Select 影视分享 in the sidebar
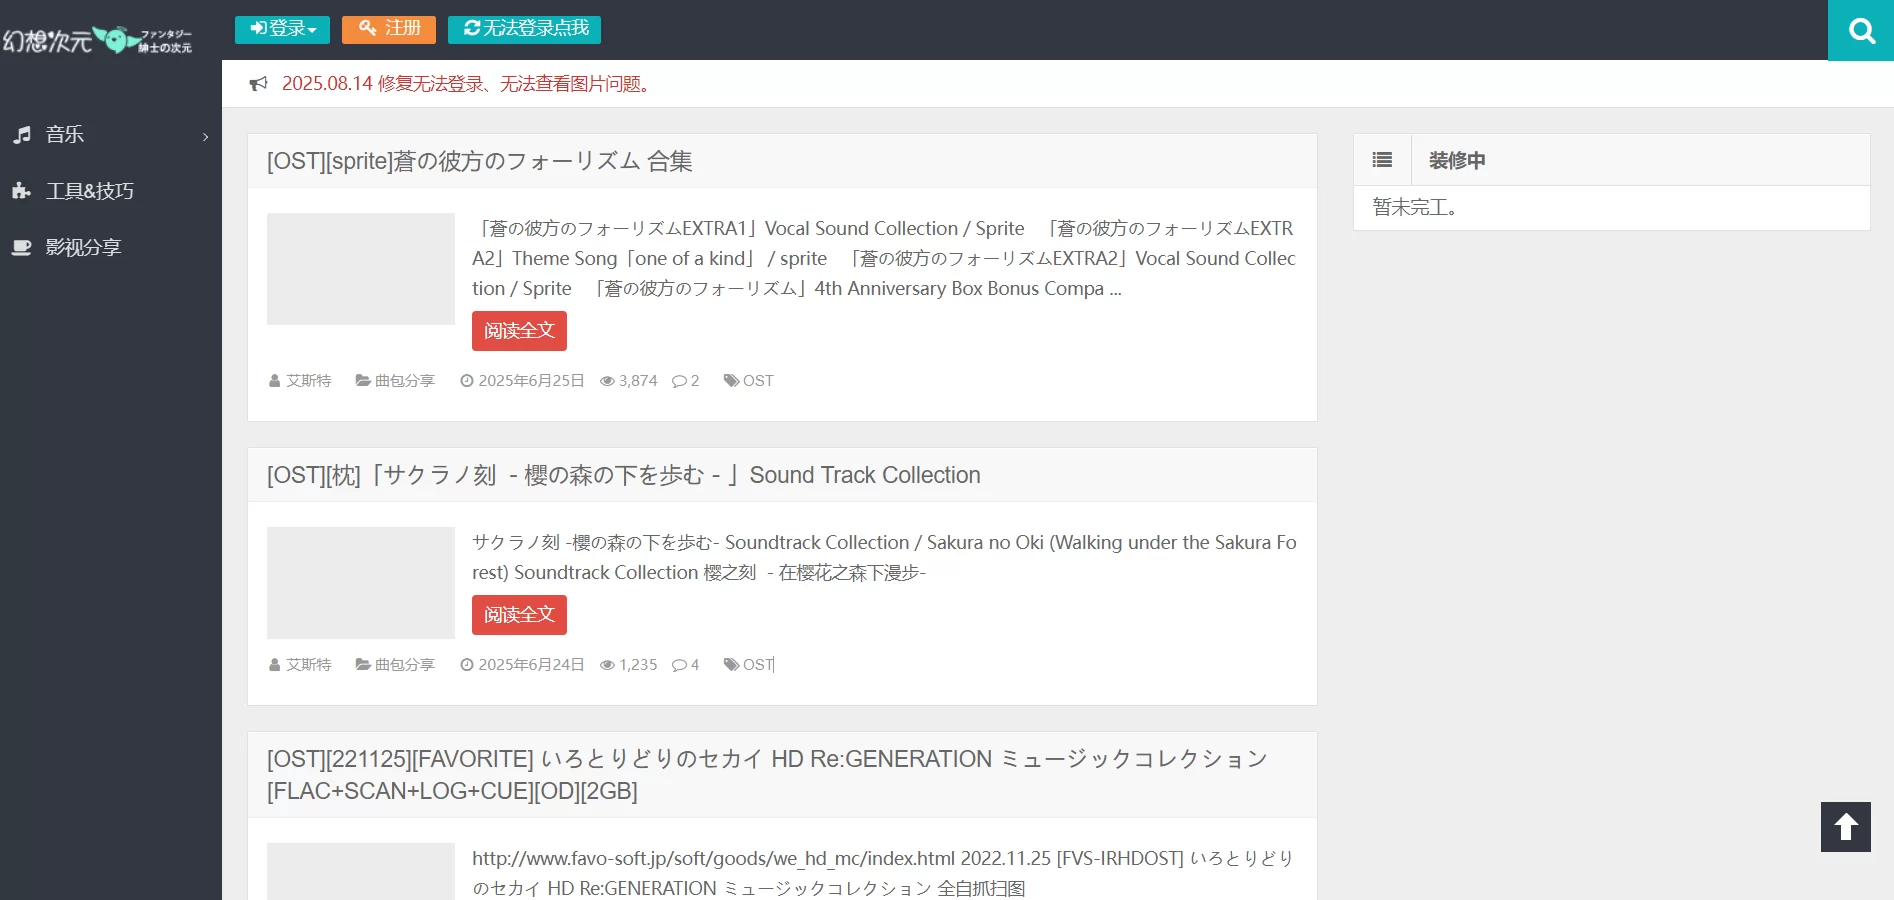Screen dimensions: 1894x900 click(x=83, y=247)
